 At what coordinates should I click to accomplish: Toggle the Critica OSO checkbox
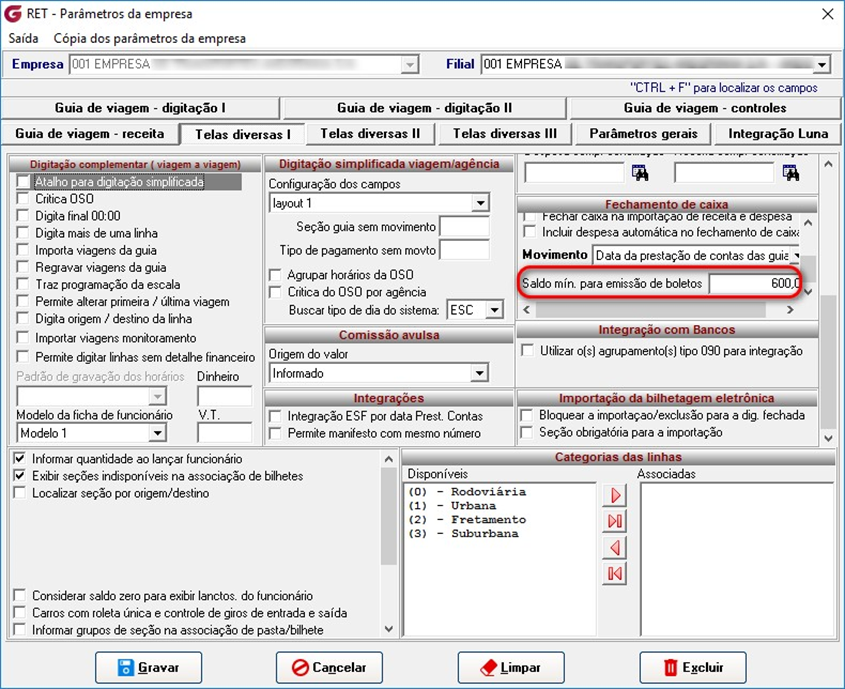coord(23,199)
